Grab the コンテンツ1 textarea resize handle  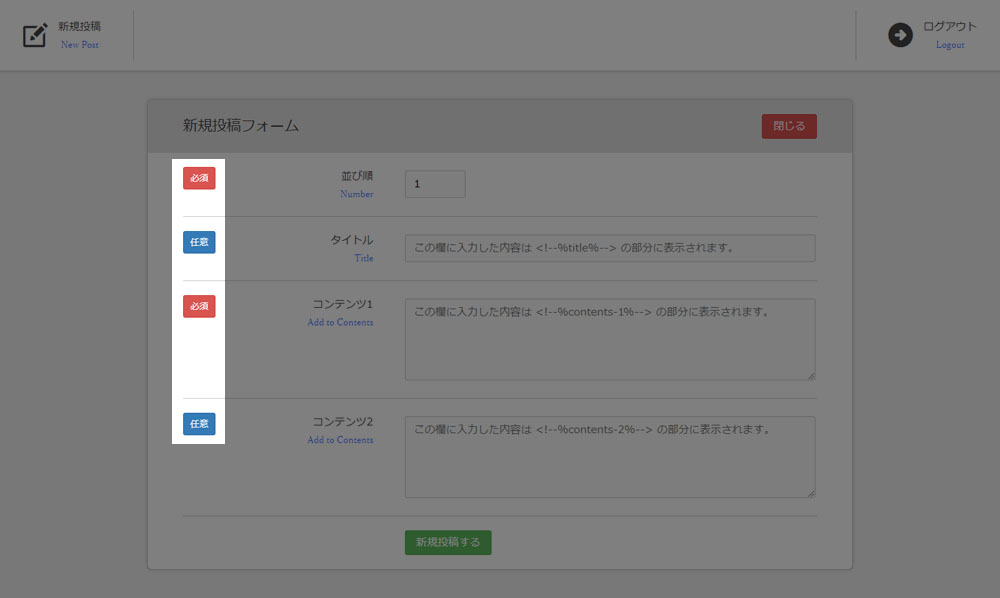[x=811, y=376]
